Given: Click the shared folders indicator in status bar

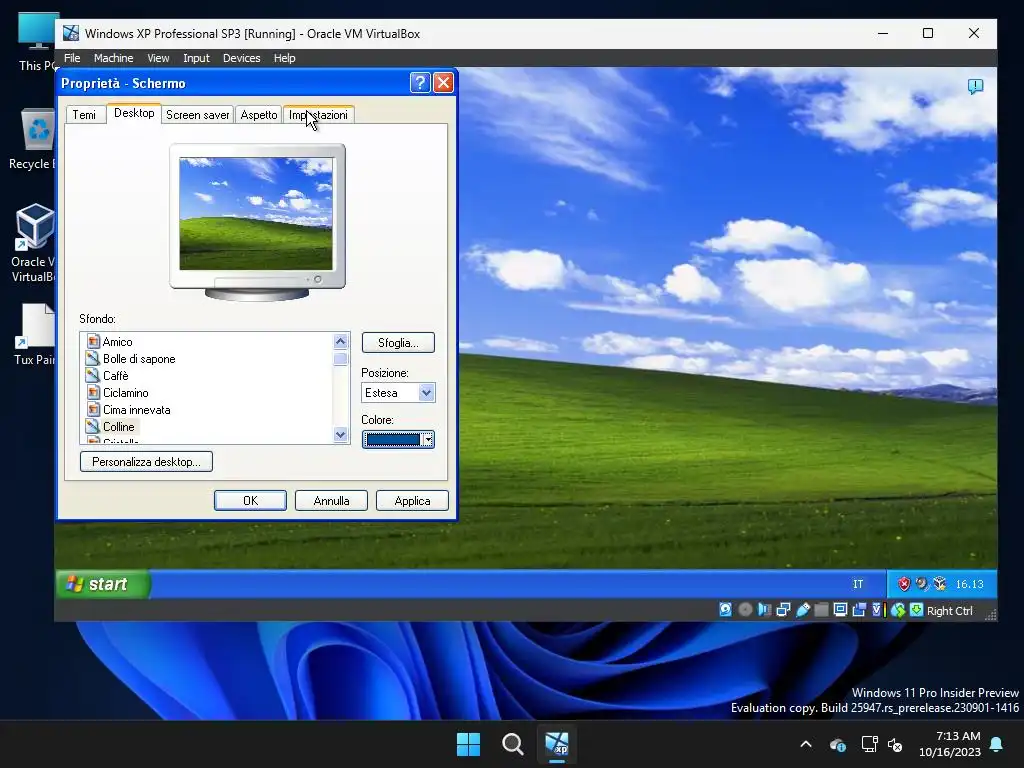Looking at the screenshot, I should (822, 610).
